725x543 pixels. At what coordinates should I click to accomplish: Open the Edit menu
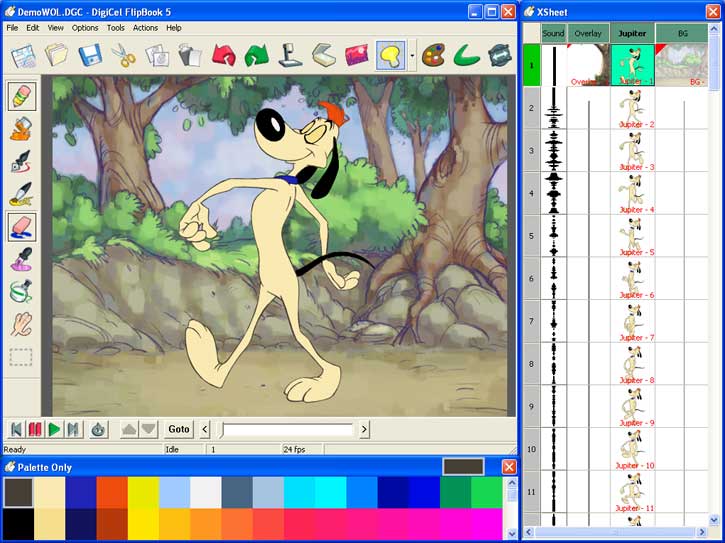32,28
